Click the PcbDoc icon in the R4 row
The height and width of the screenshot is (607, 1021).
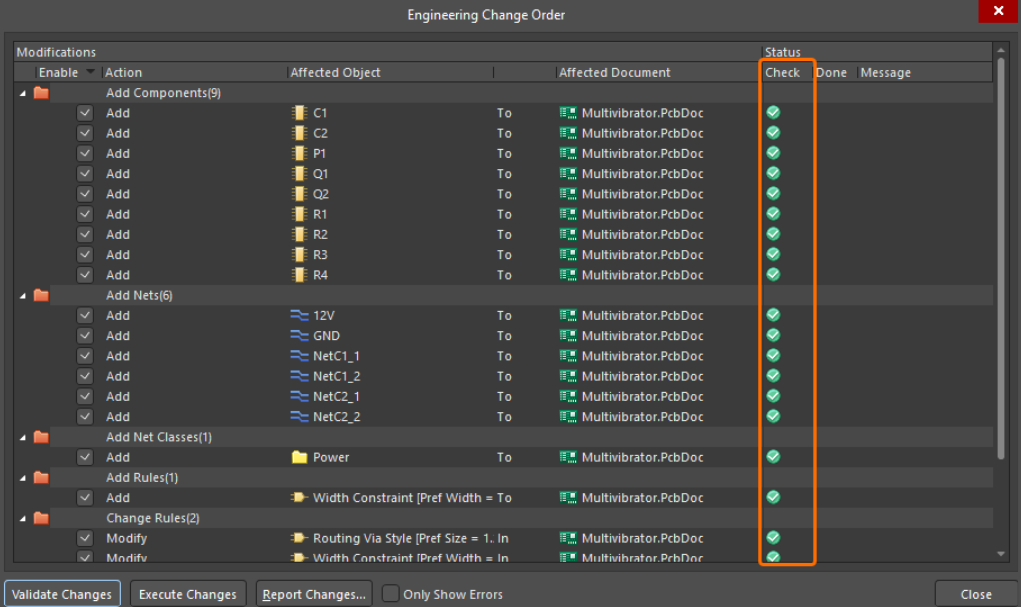568,275
